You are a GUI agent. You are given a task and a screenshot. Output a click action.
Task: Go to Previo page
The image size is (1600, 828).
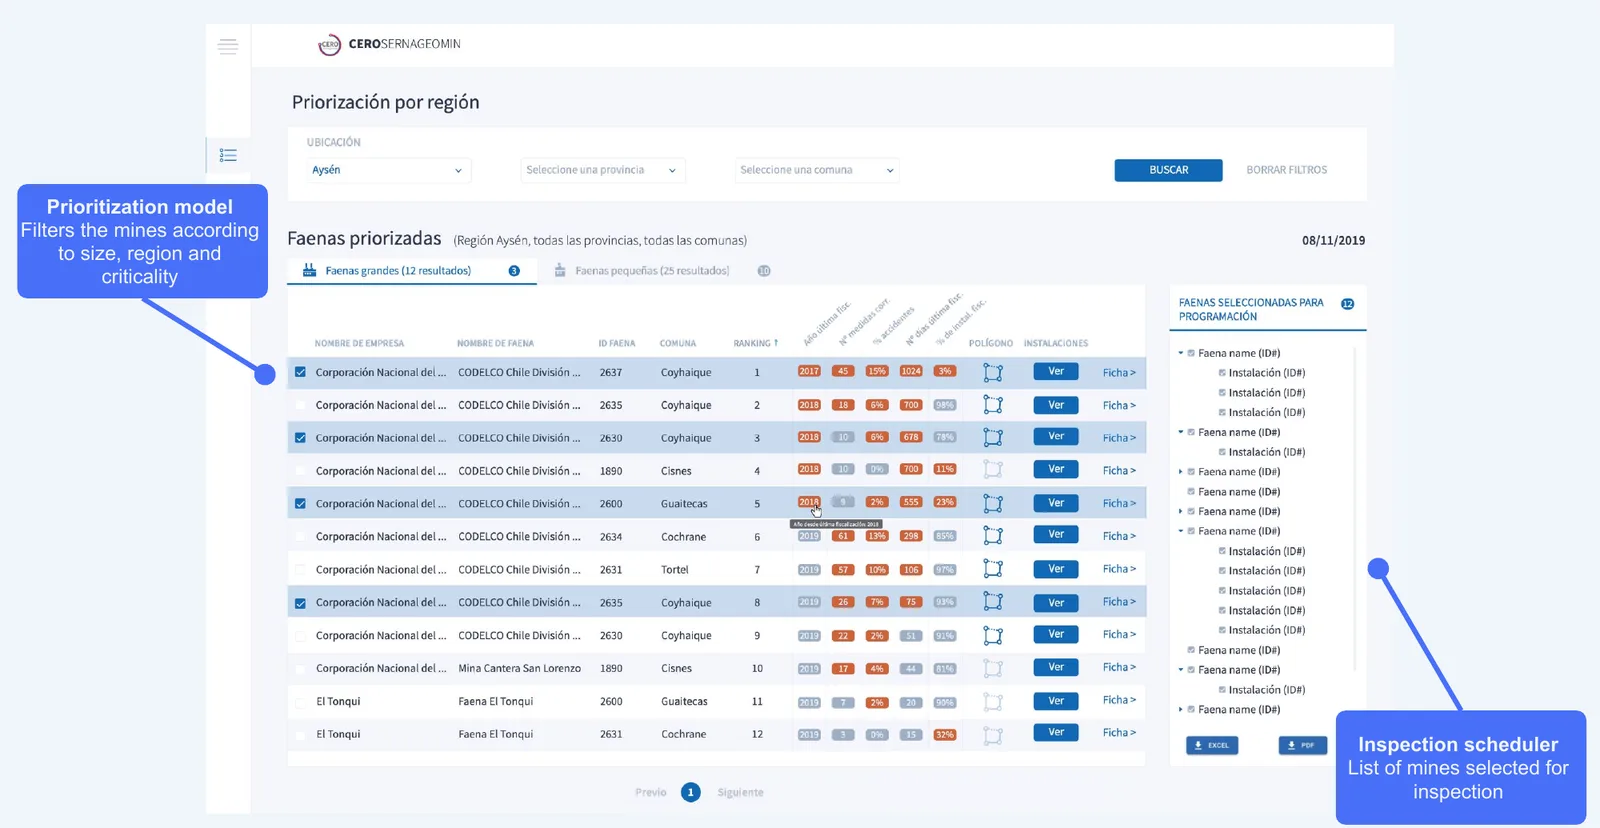pos(650,793)
